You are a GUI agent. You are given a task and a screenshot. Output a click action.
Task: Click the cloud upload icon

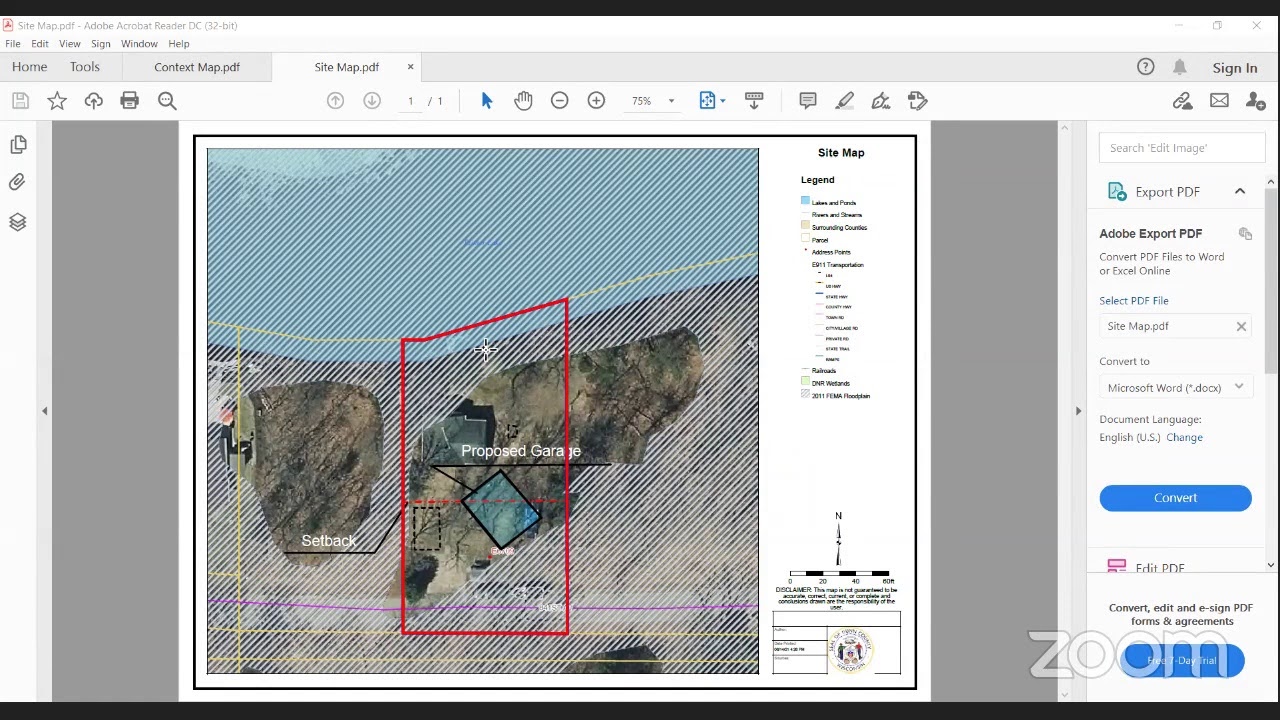point(93,100)
